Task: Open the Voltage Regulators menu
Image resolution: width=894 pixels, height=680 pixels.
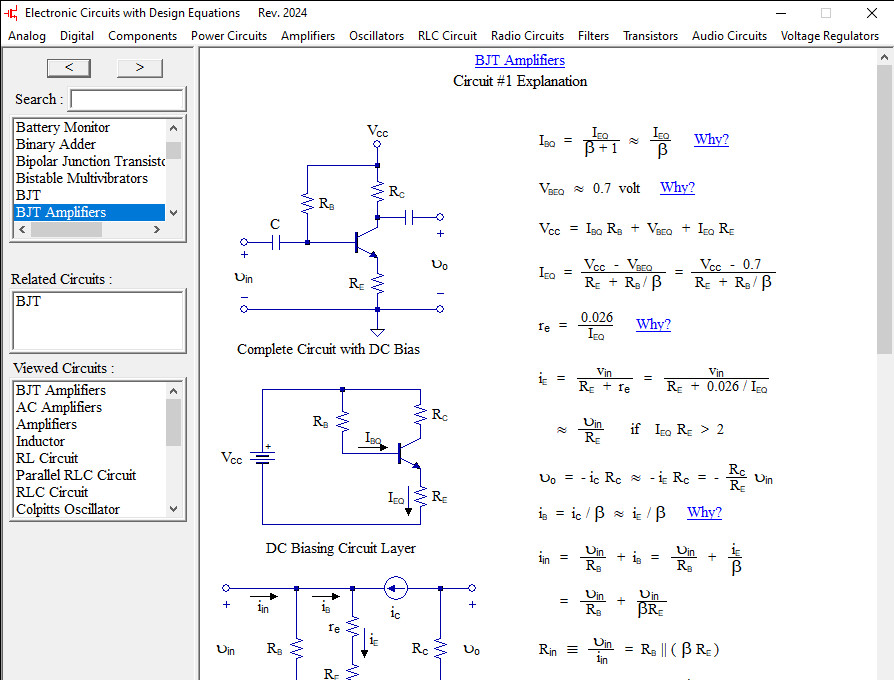Action: [x=830, y=36]
